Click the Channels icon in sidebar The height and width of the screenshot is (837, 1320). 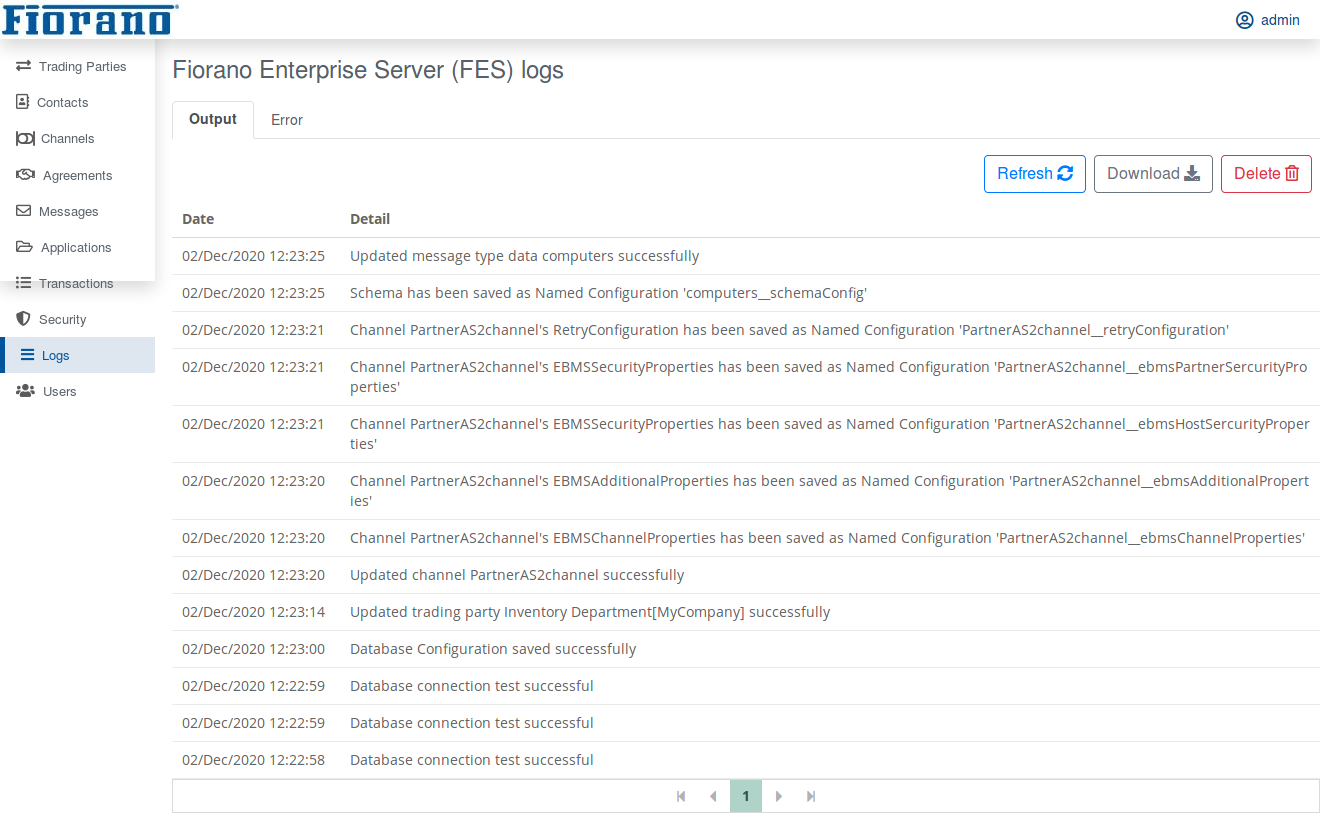[25, 138]
